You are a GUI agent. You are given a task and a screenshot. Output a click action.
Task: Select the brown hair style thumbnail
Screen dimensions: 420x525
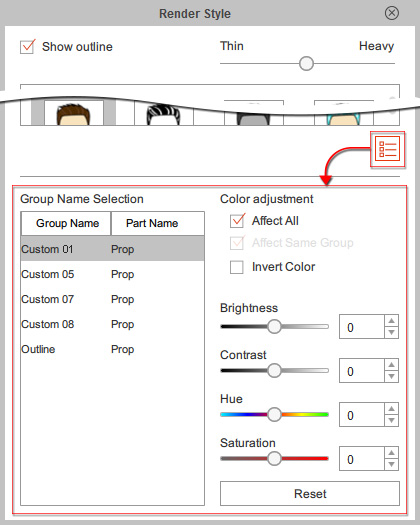(x=73, y=113)
